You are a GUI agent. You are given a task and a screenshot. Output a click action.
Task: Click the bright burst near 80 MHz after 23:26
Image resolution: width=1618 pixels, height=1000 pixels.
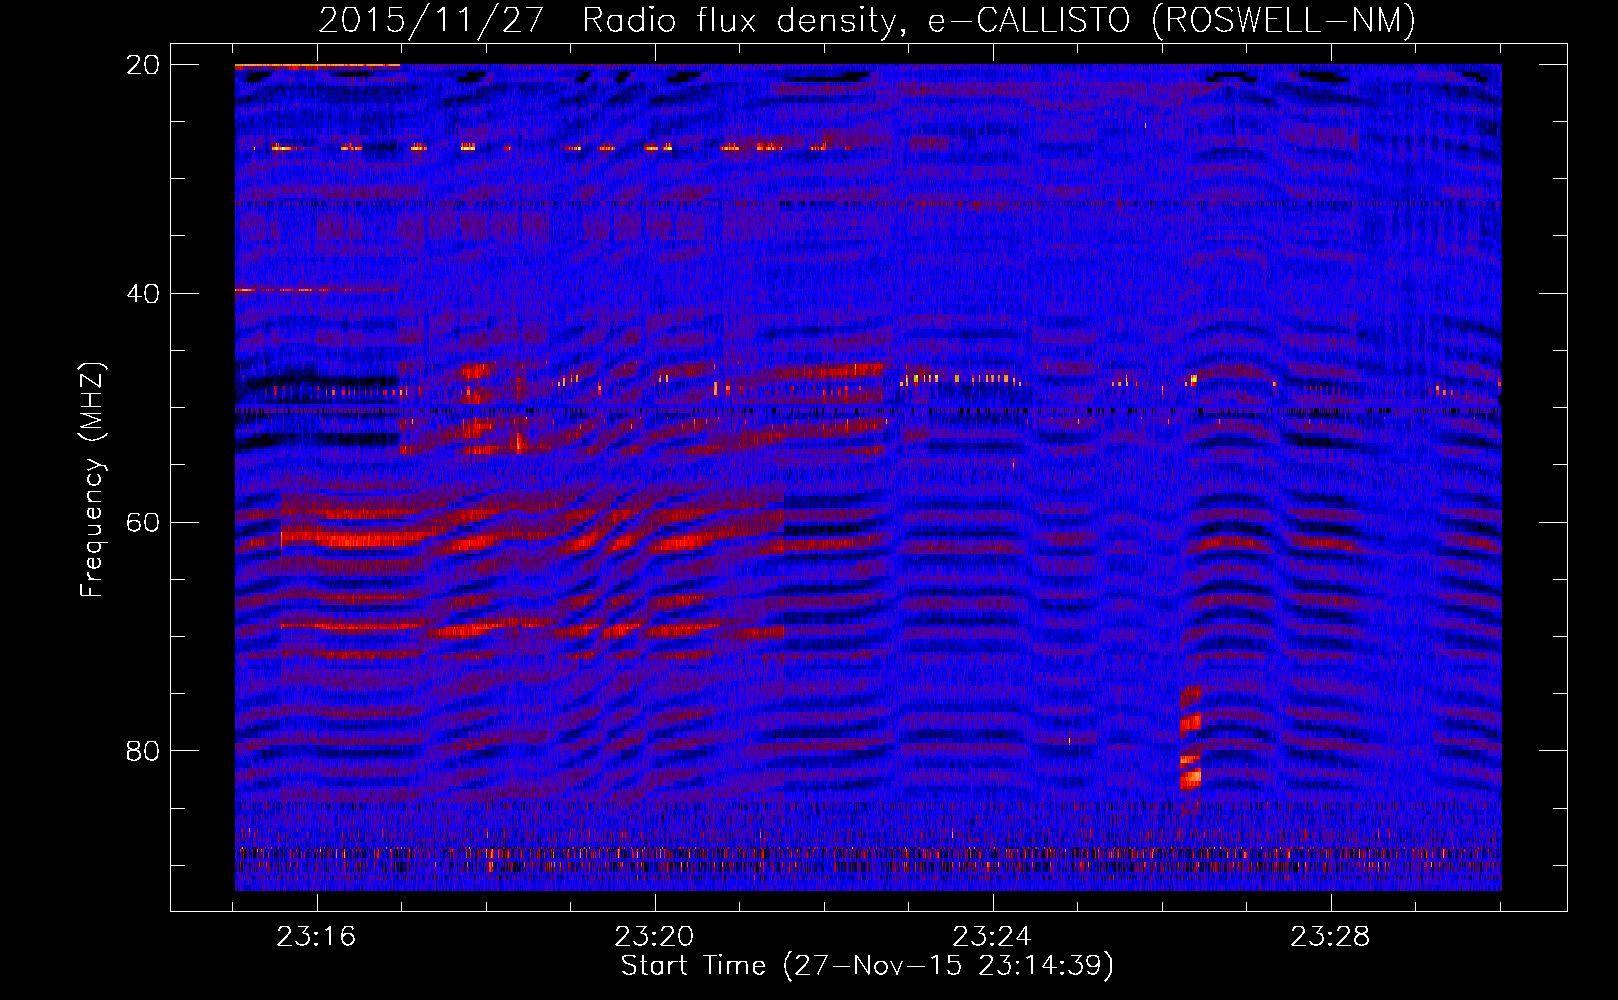[x=1190, y=738]
